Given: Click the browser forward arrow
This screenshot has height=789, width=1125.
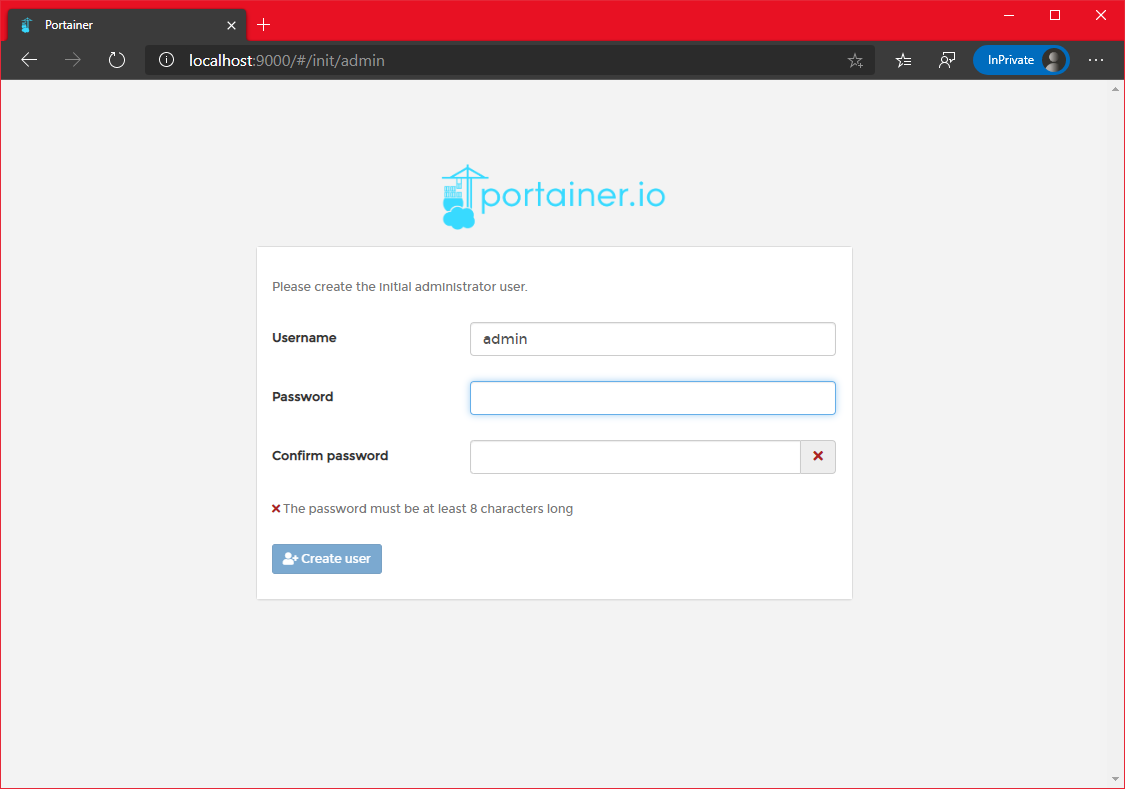Looking at the screenshot, I should coord(73,60).
